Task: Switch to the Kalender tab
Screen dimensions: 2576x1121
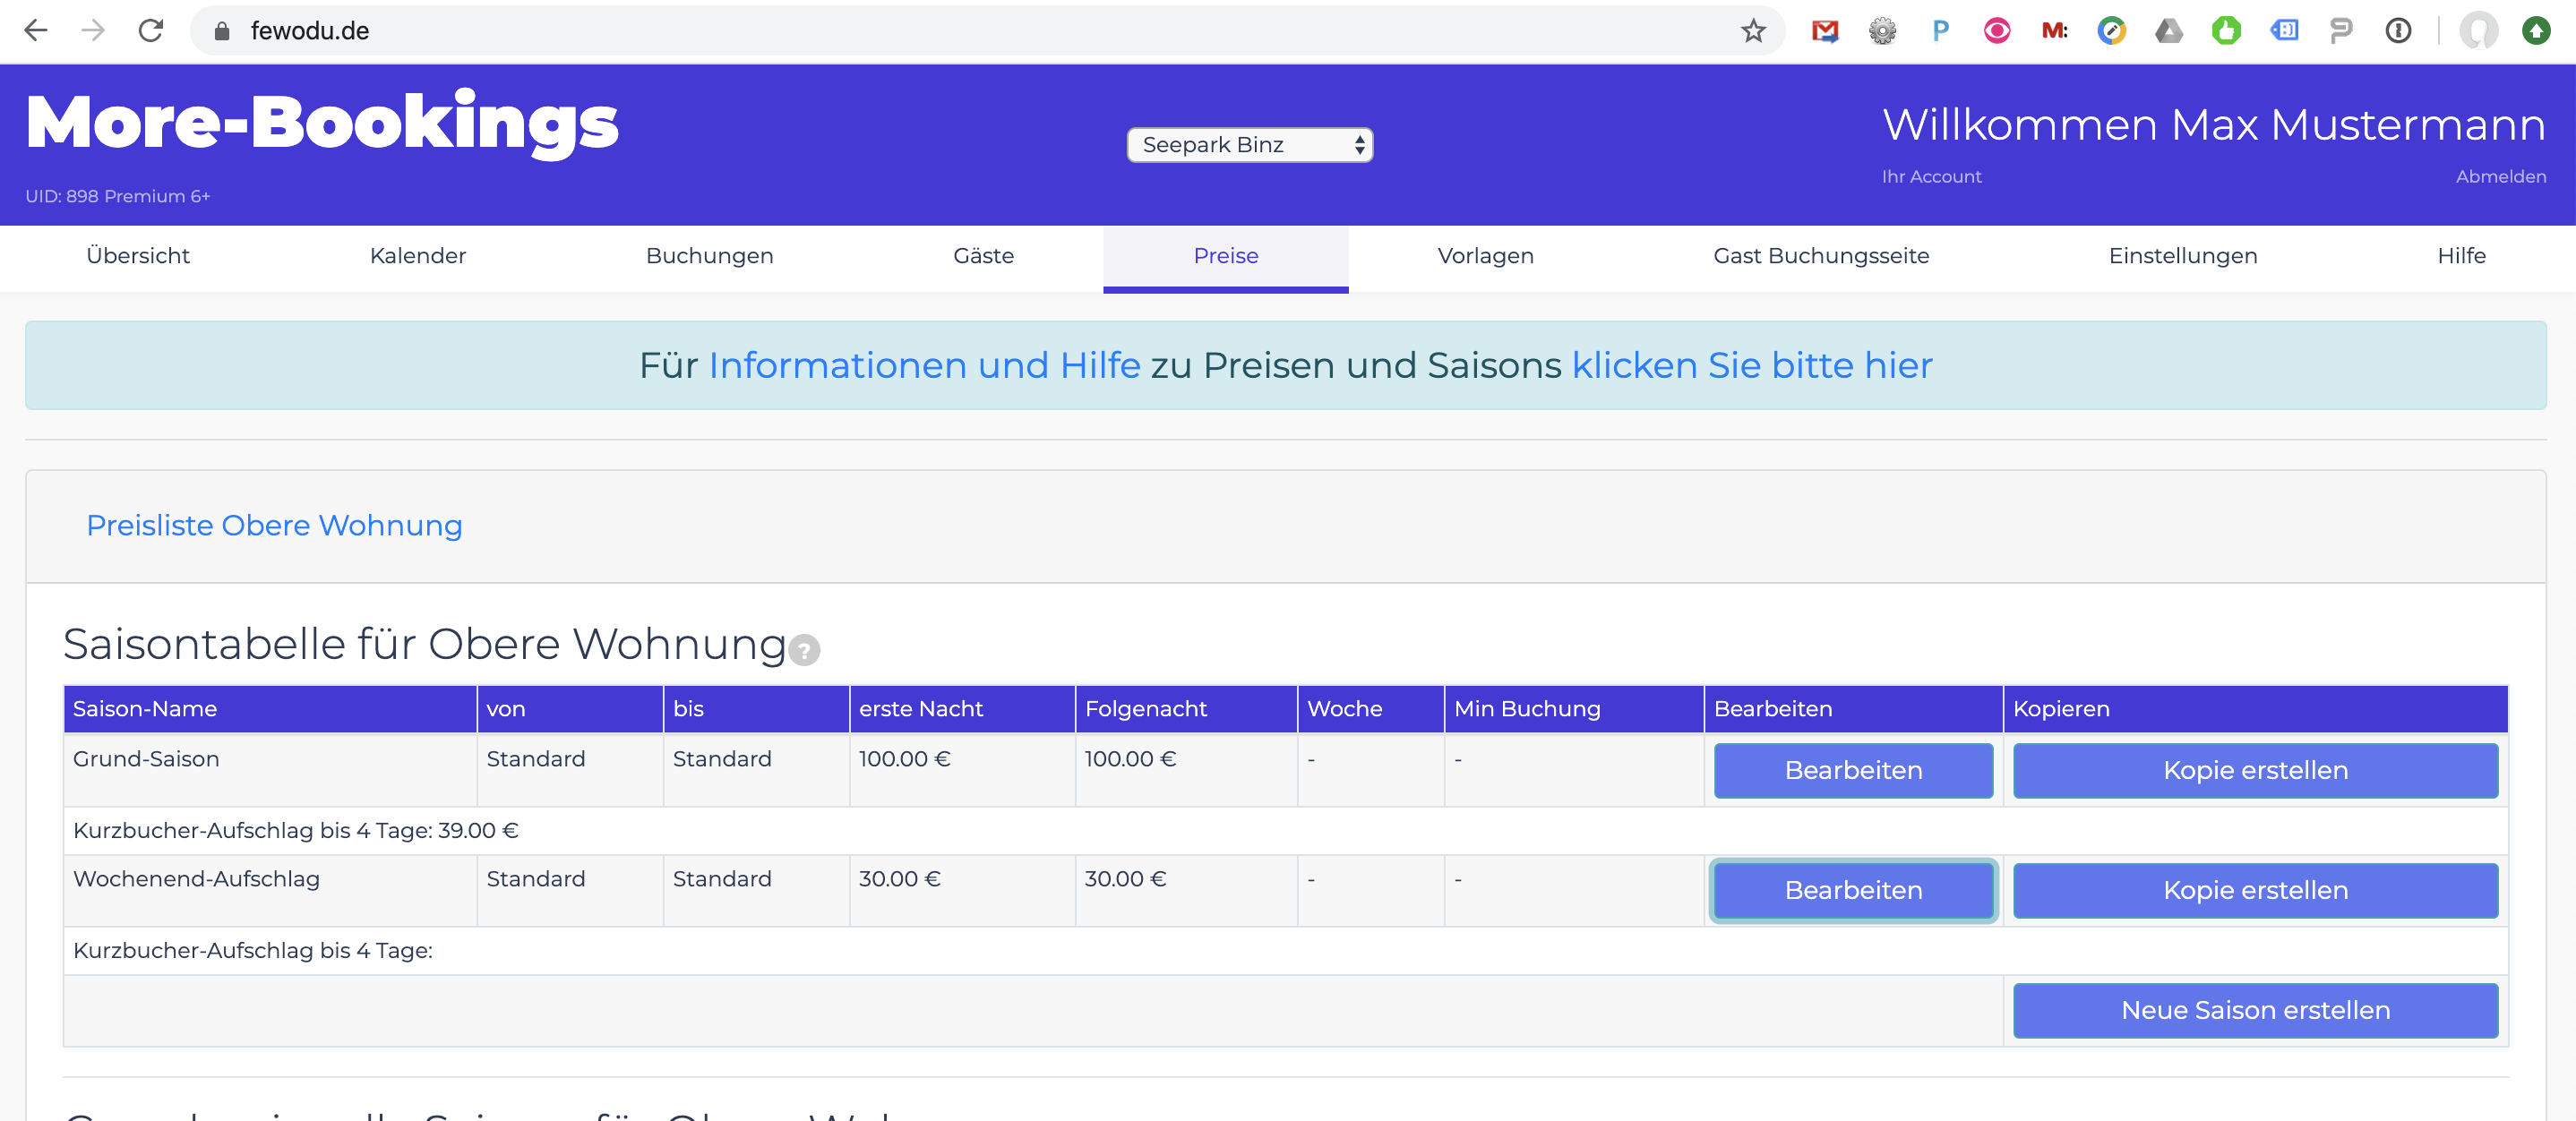Action: [418, 256]
